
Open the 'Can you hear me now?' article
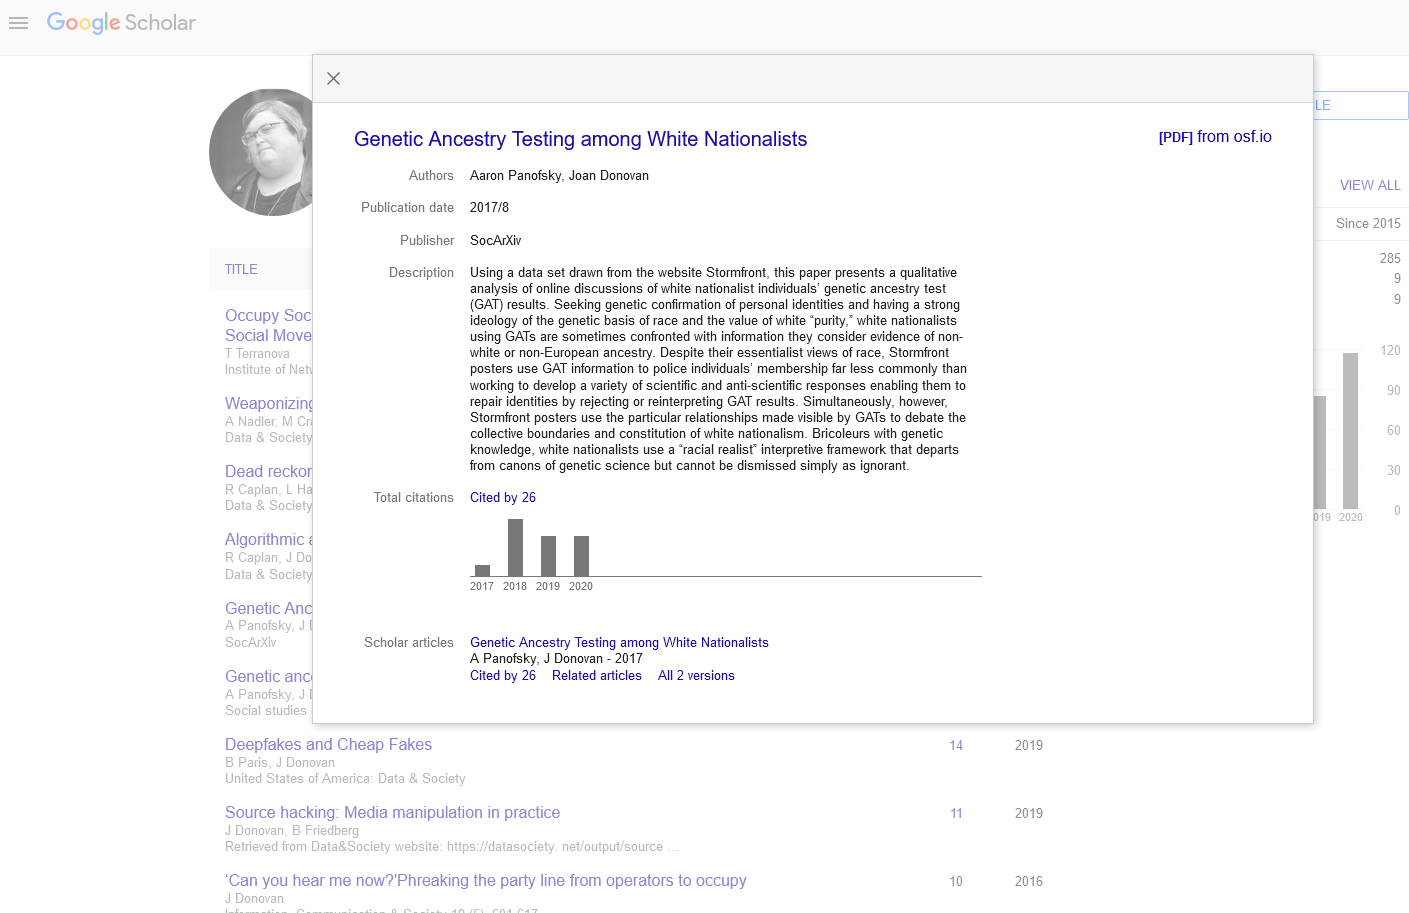pyautogui.click(x=485, y=880)
